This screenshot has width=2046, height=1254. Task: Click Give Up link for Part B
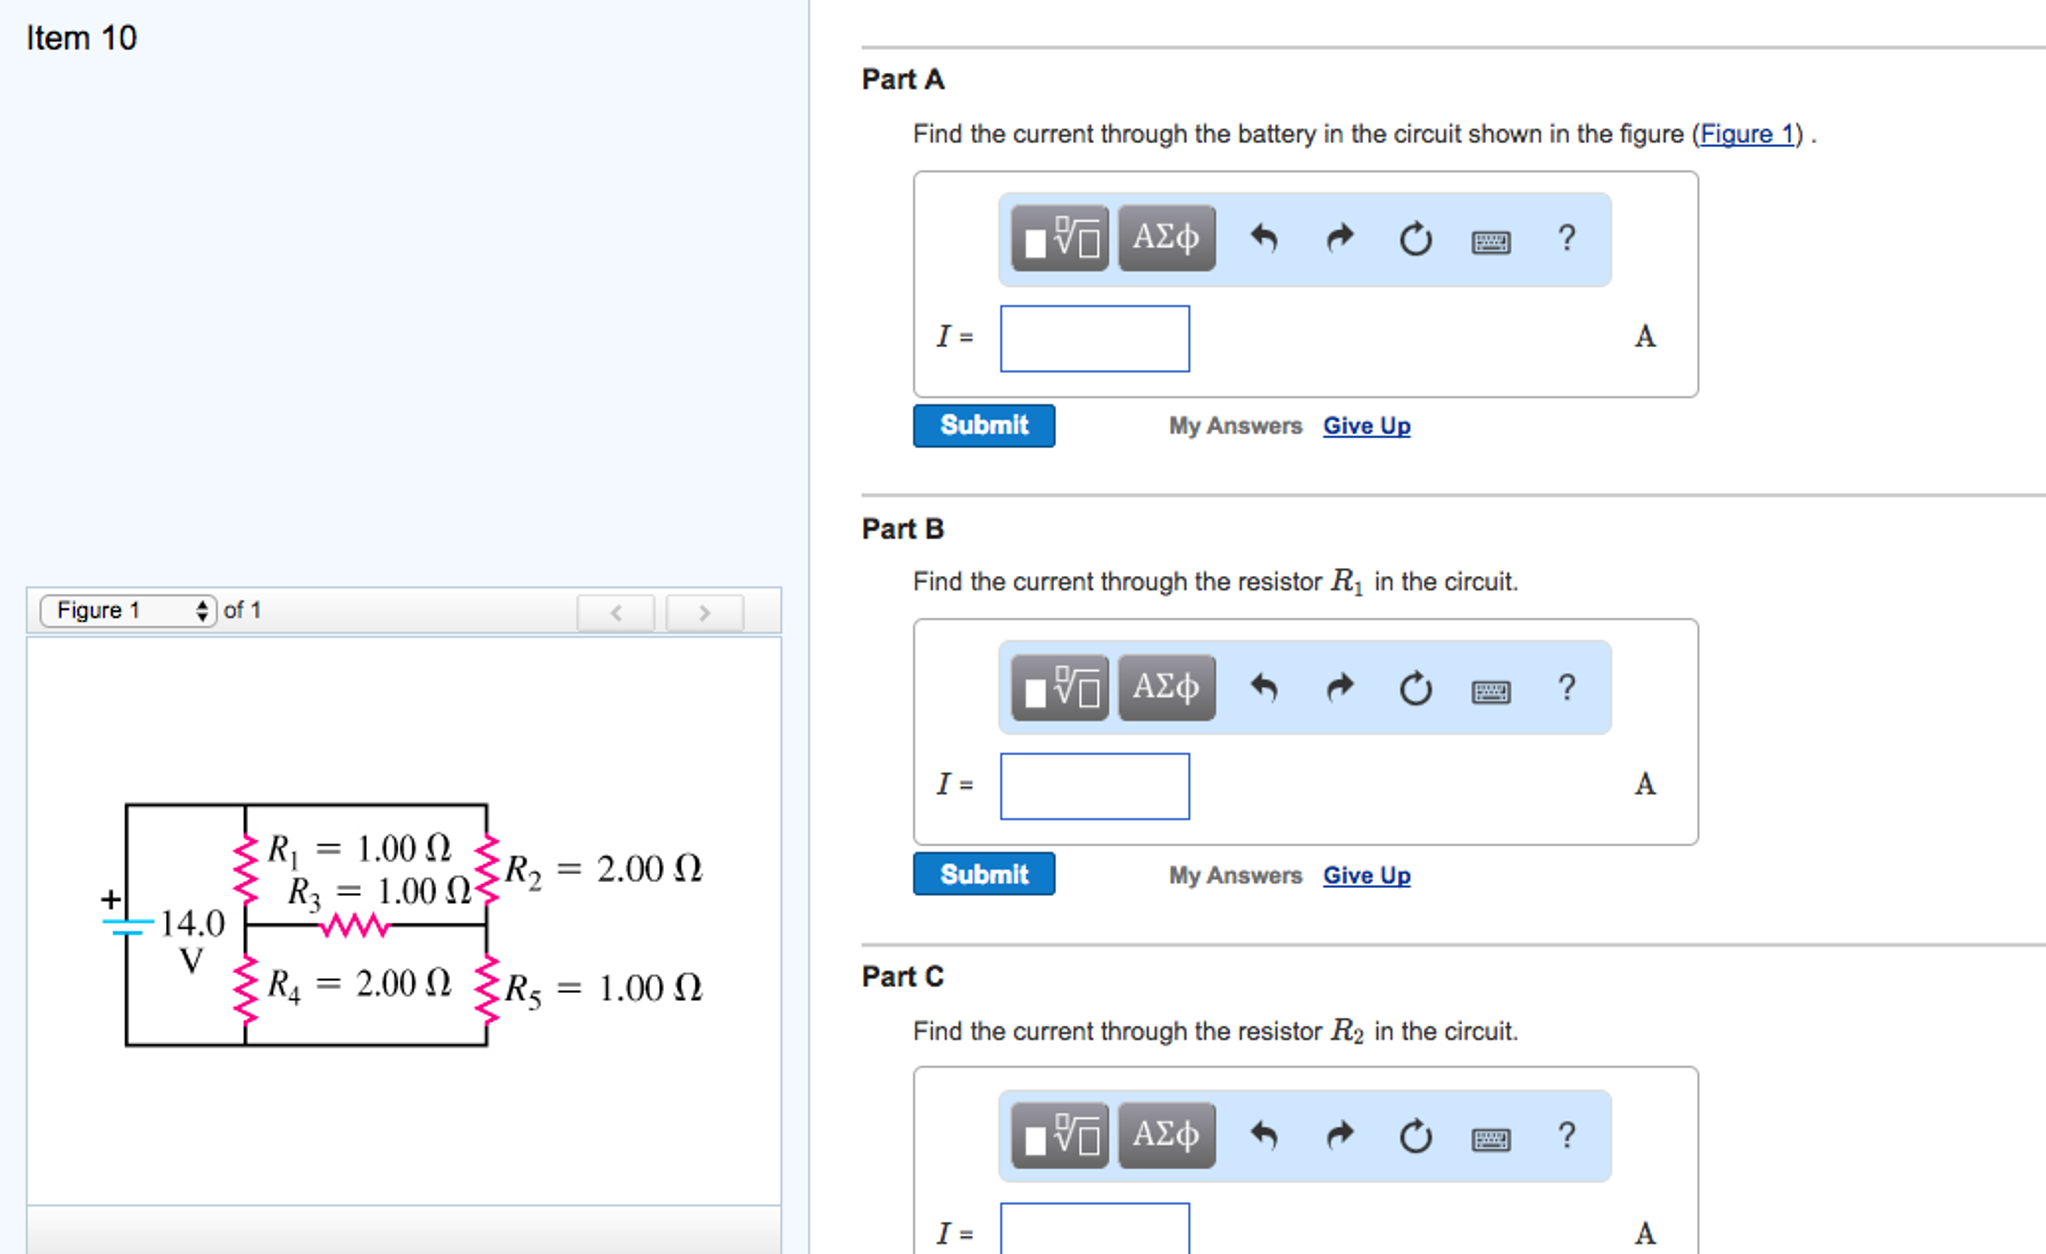(x=1366, y=875)
